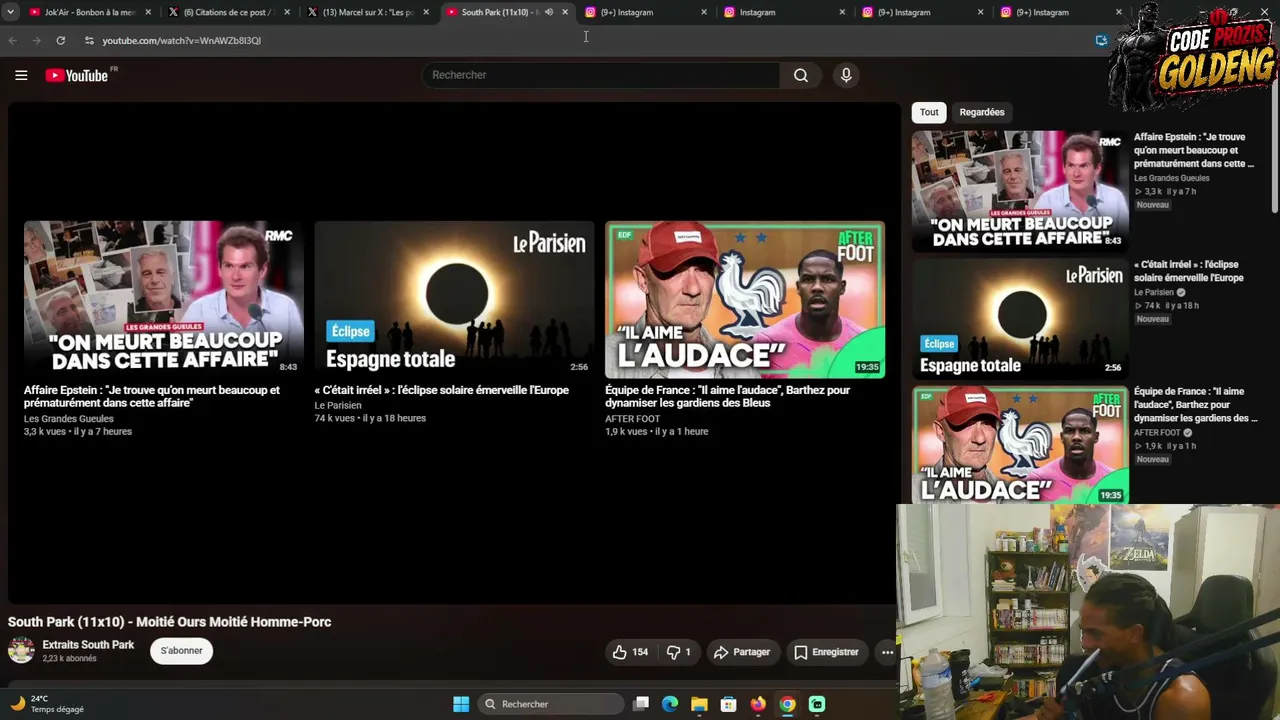Click the 2,23 k abonnés subscriber count
Screen dimensions: 1280x720
click(70, 659)
